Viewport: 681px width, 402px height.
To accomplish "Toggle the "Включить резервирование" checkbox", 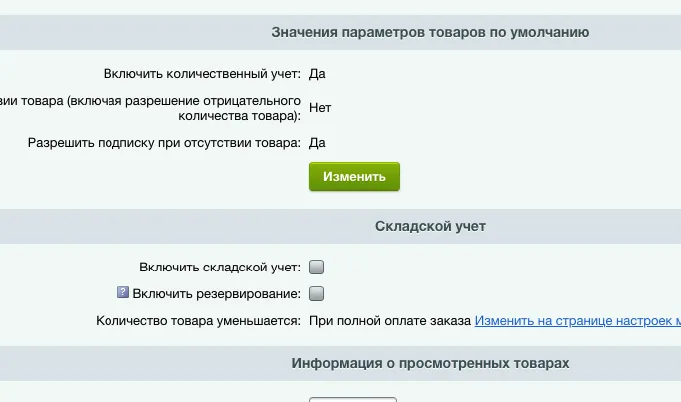I will (317, 294).
